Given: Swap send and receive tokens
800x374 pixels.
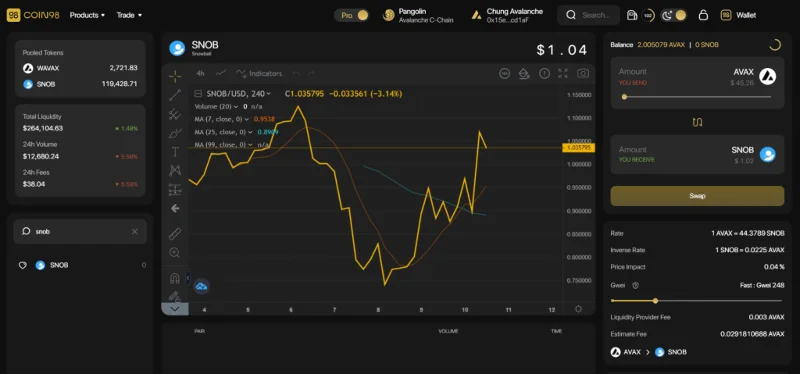Looking at the screenshot, I should [x=697, y=122].
